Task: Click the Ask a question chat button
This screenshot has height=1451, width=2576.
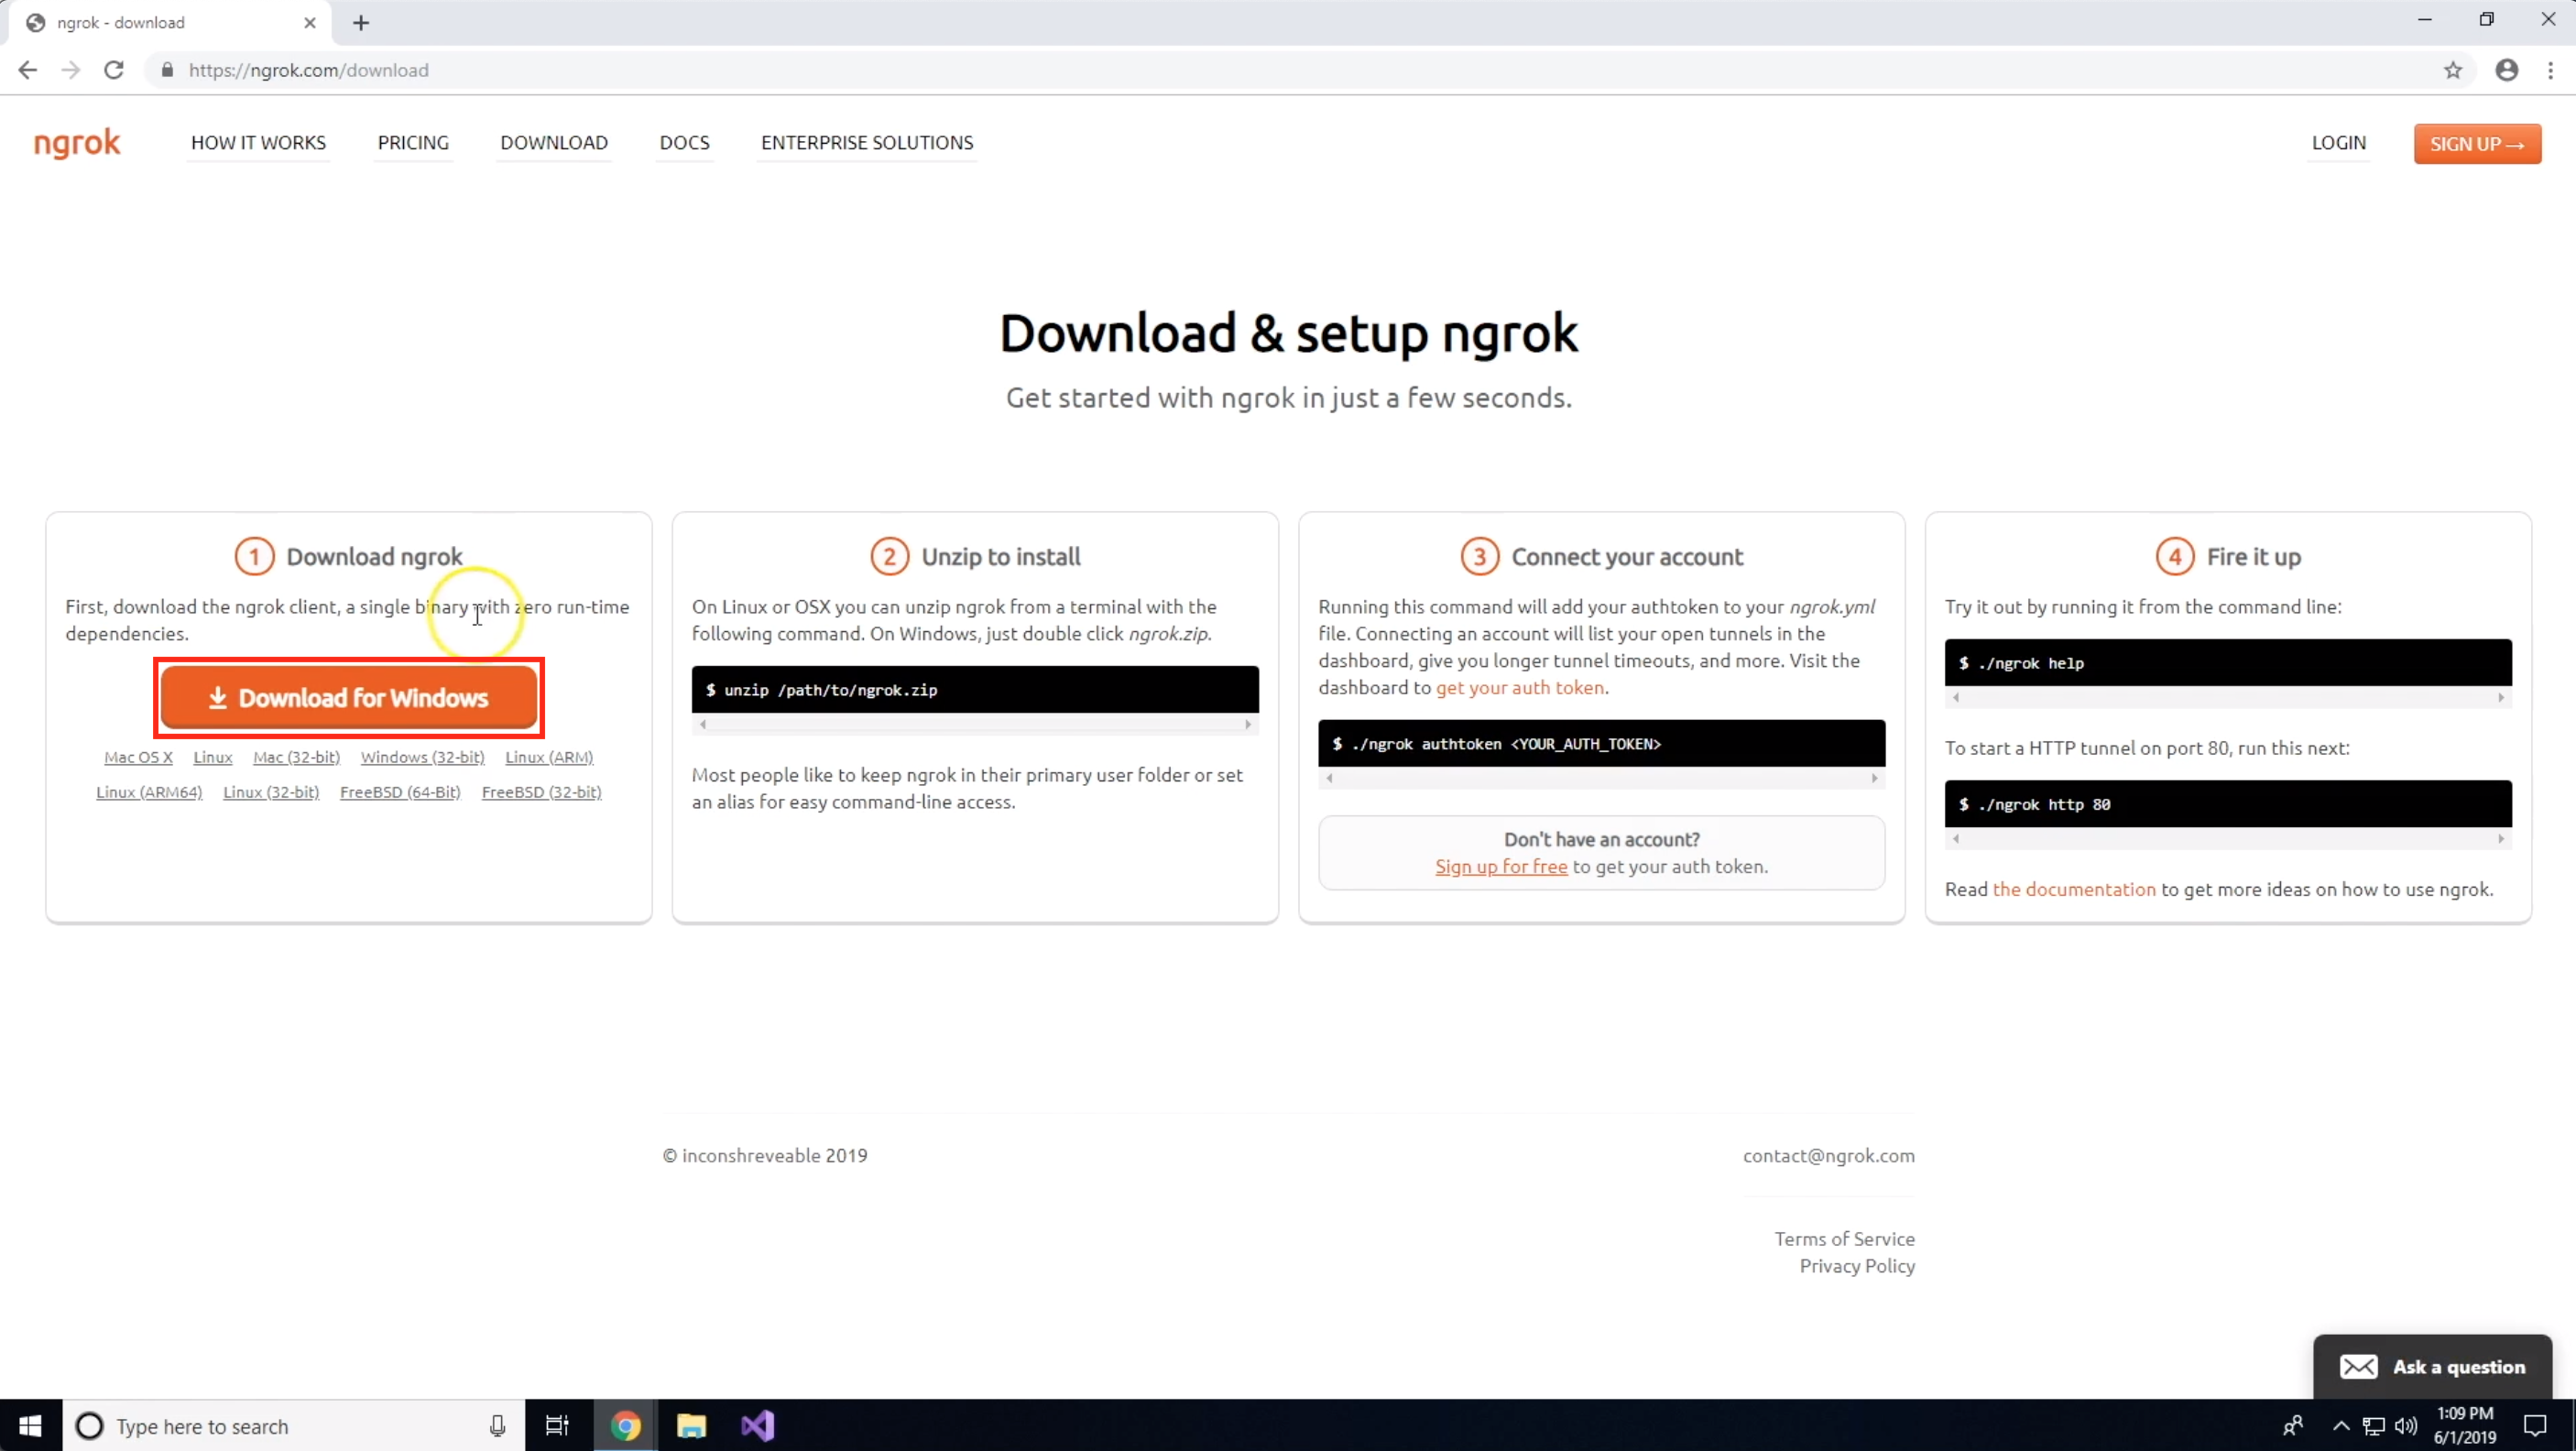Action: coord(2433,1367)
